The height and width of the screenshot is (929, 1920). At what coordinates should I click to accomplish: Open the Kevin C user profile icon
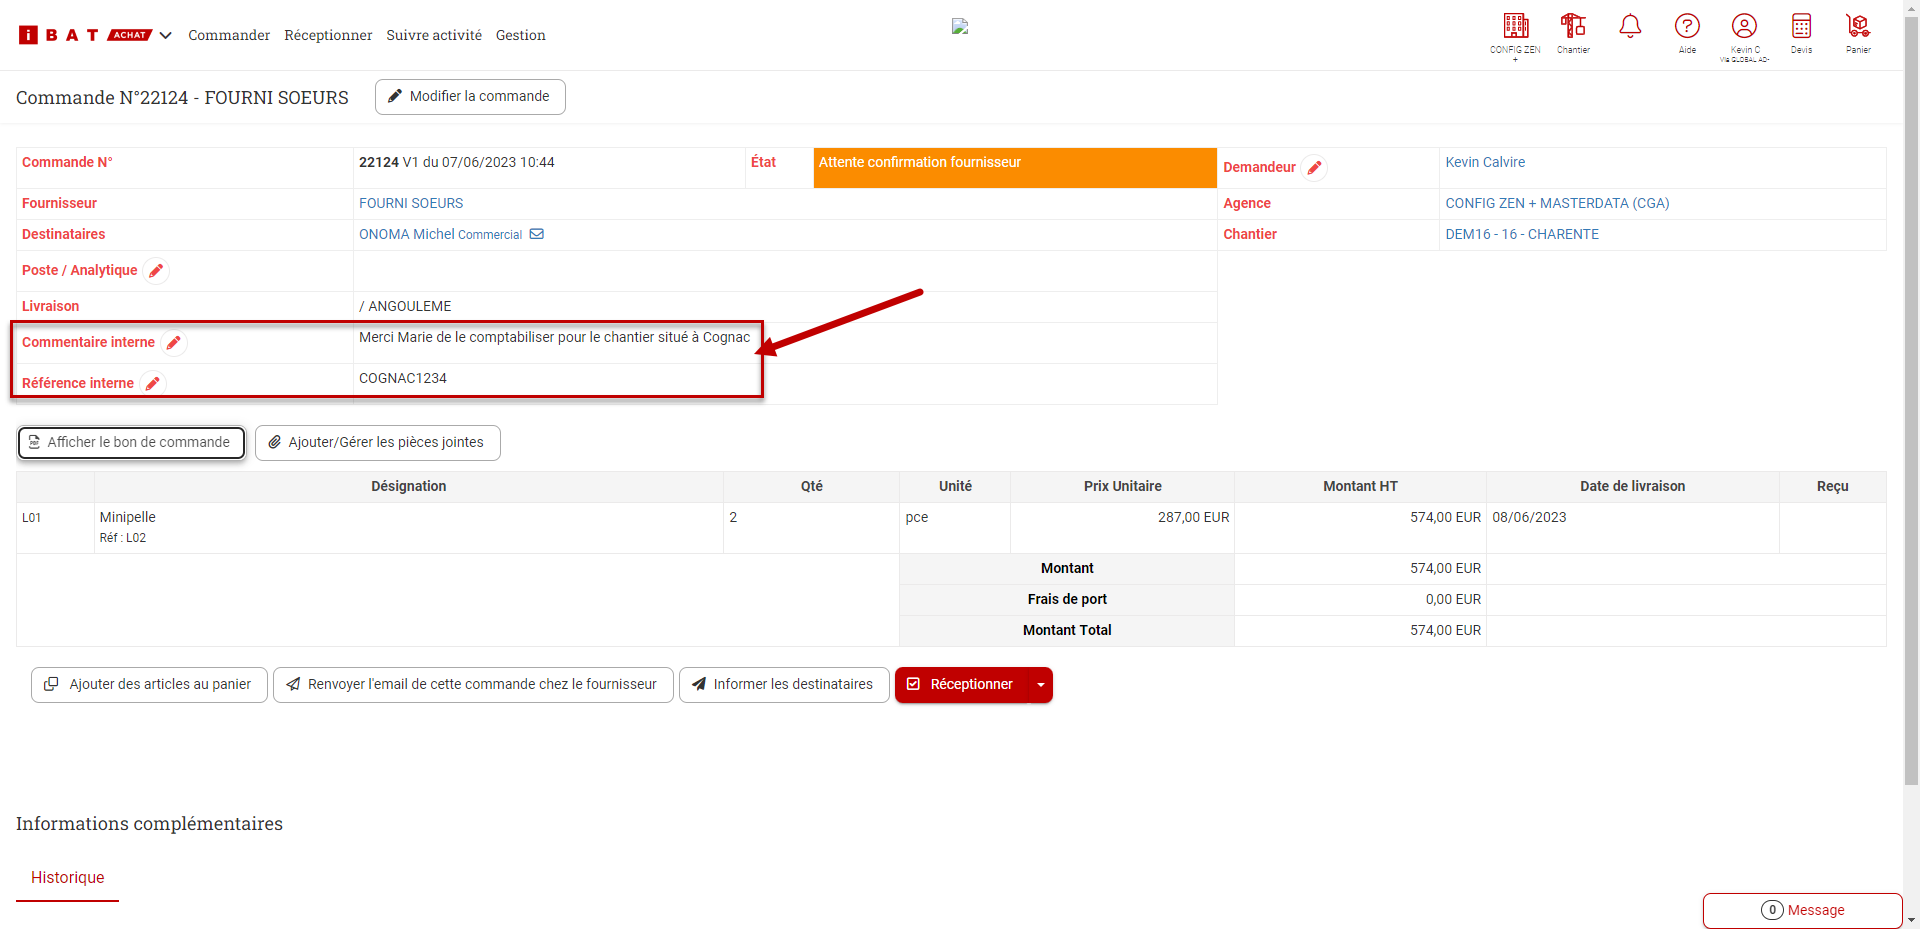(1744, 27)
